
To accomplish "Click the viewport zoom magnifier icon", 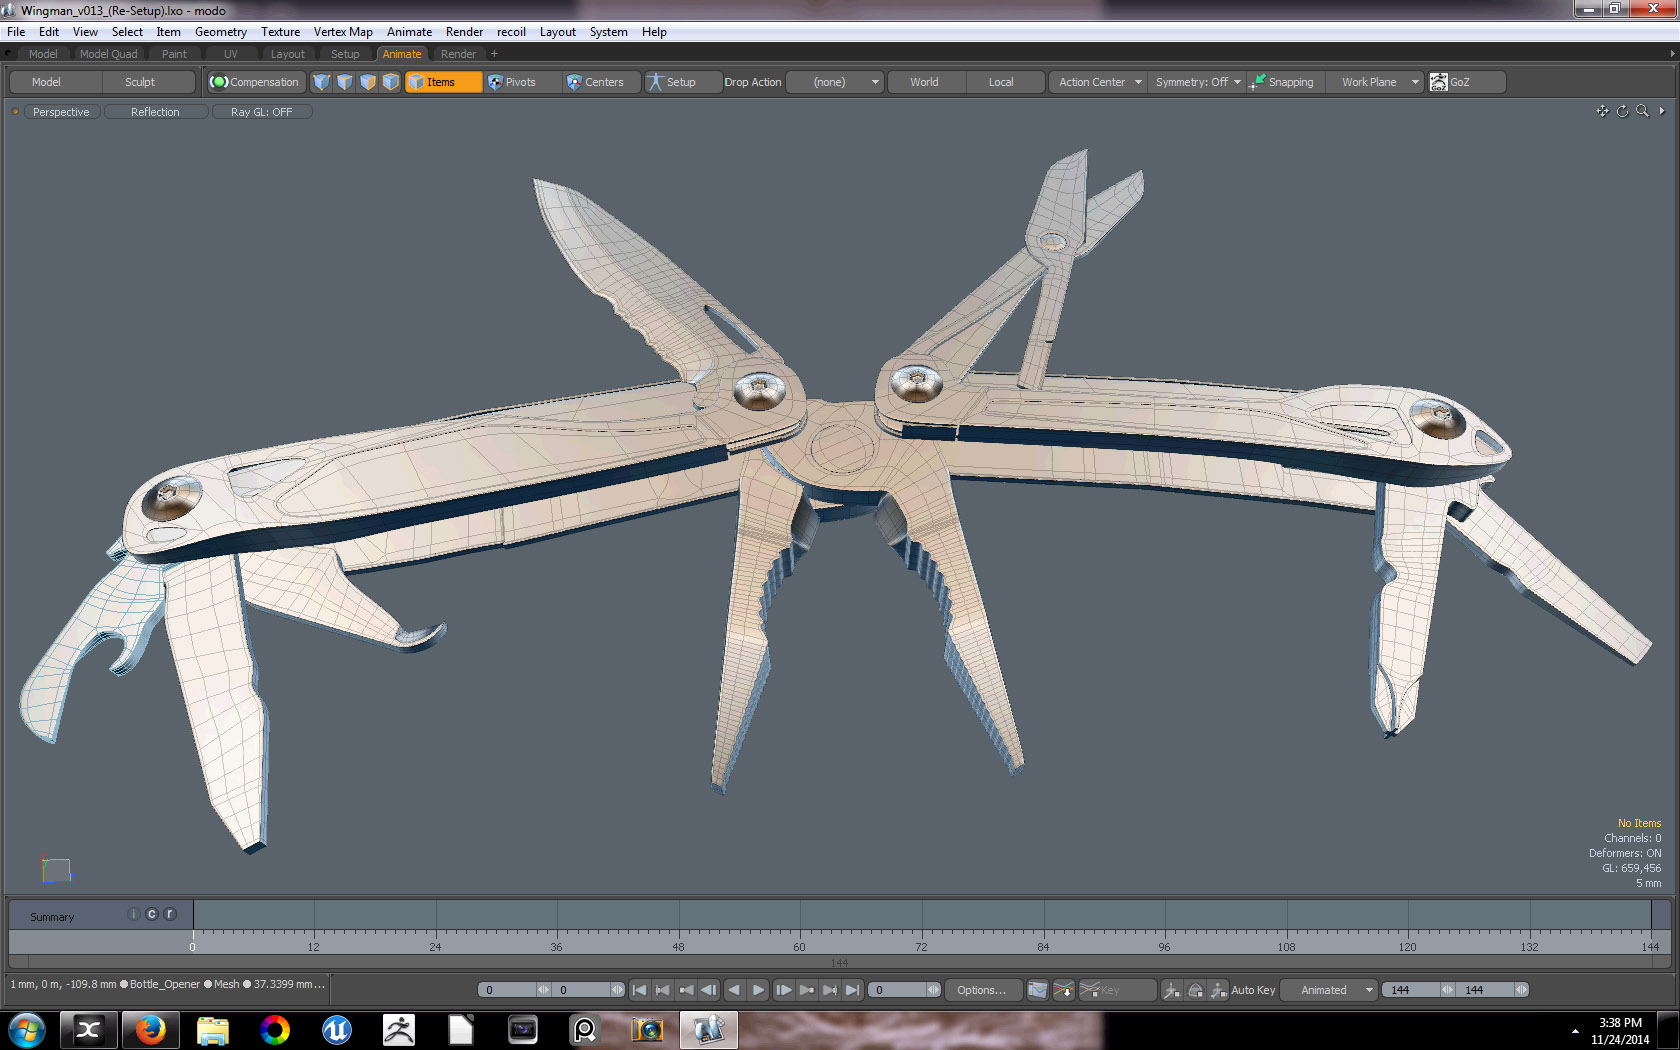I will pyautogui.click(x=1642, y=111).
